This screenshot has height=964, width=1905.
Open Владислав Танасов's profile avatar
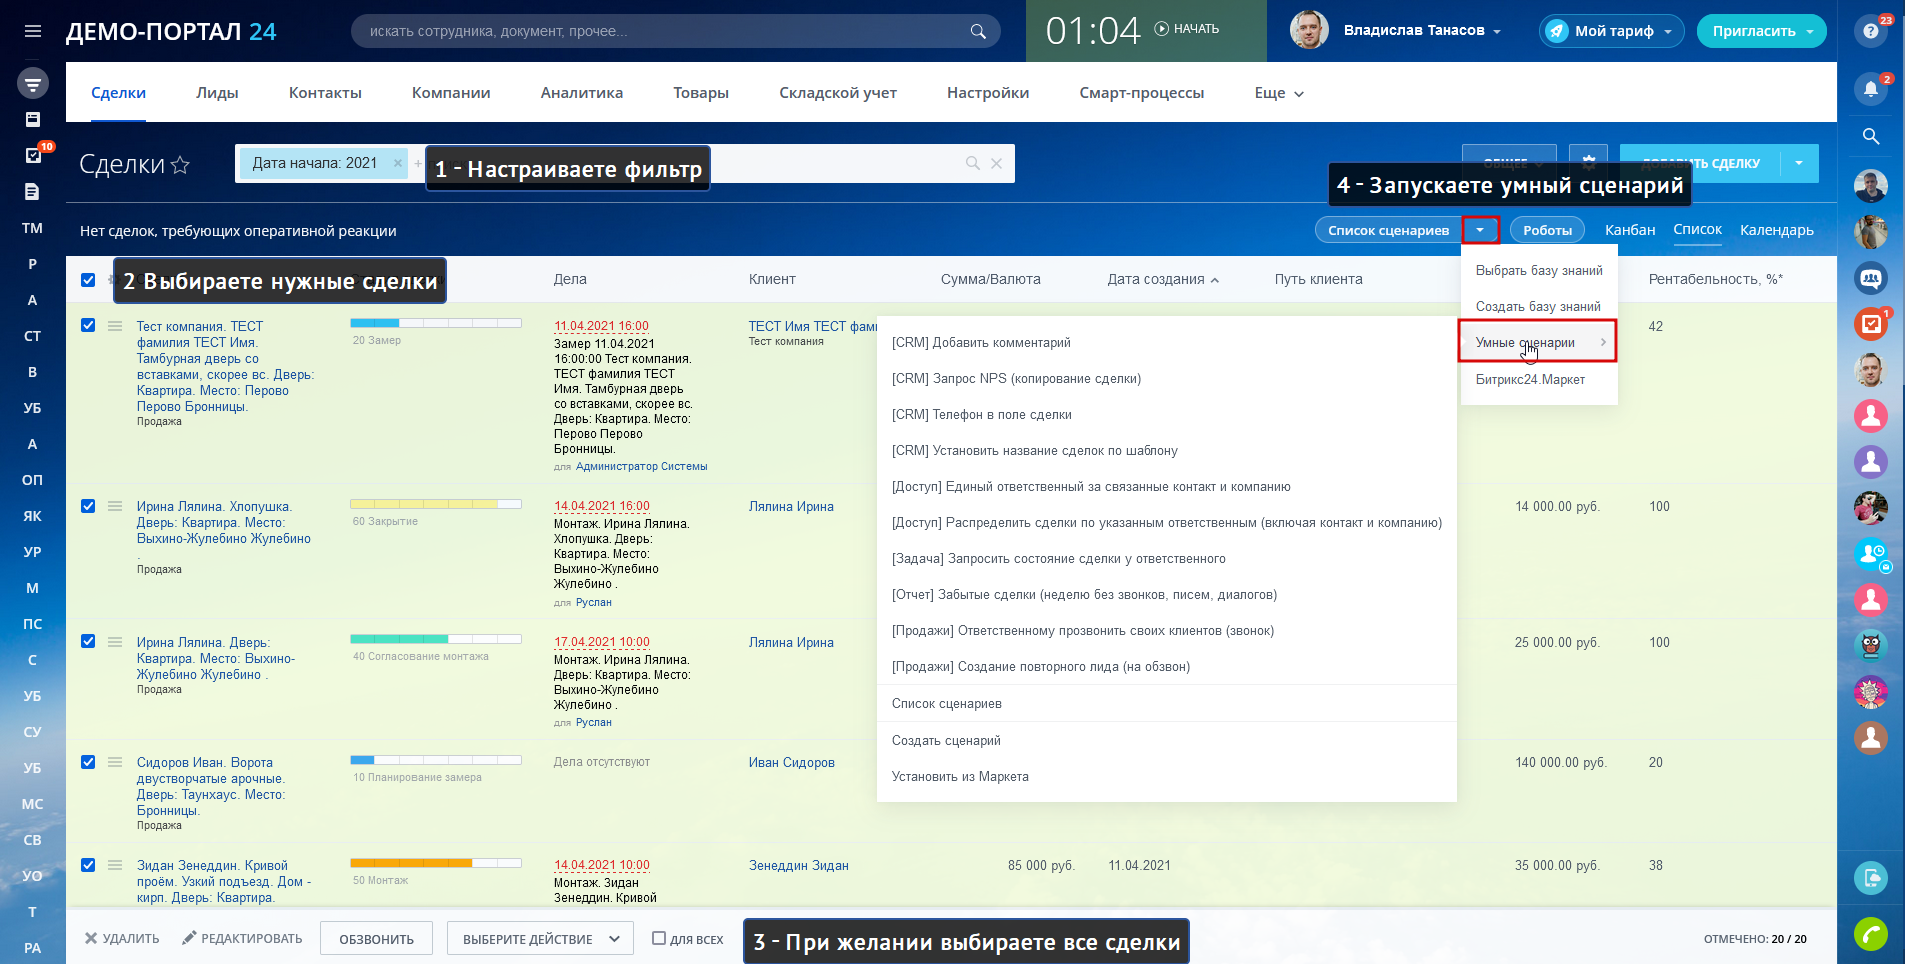click(x=1309, y=30)
